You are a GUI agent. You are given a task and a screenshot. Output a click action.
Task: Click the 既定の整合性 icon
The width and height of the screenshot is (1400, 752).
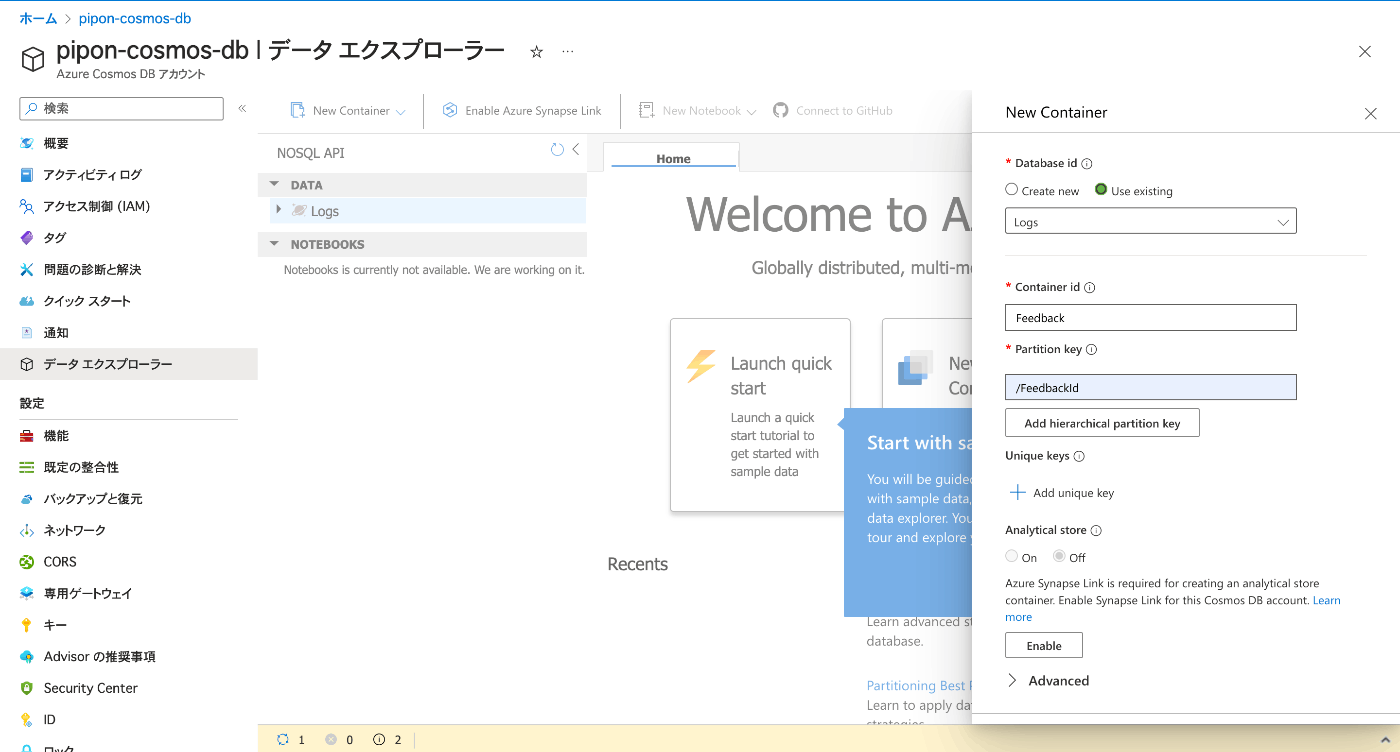pos(27,467)
